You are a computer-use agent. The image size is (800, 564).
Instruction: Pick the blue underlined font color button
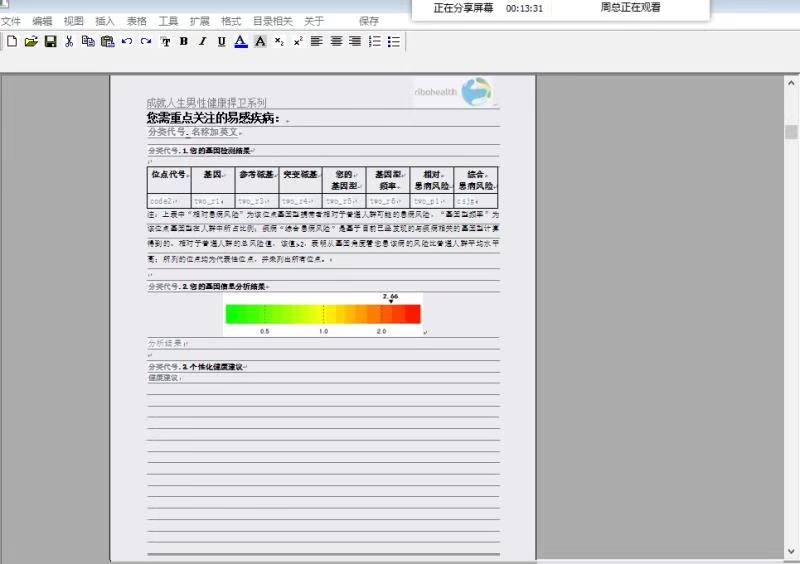click(241, 41)
